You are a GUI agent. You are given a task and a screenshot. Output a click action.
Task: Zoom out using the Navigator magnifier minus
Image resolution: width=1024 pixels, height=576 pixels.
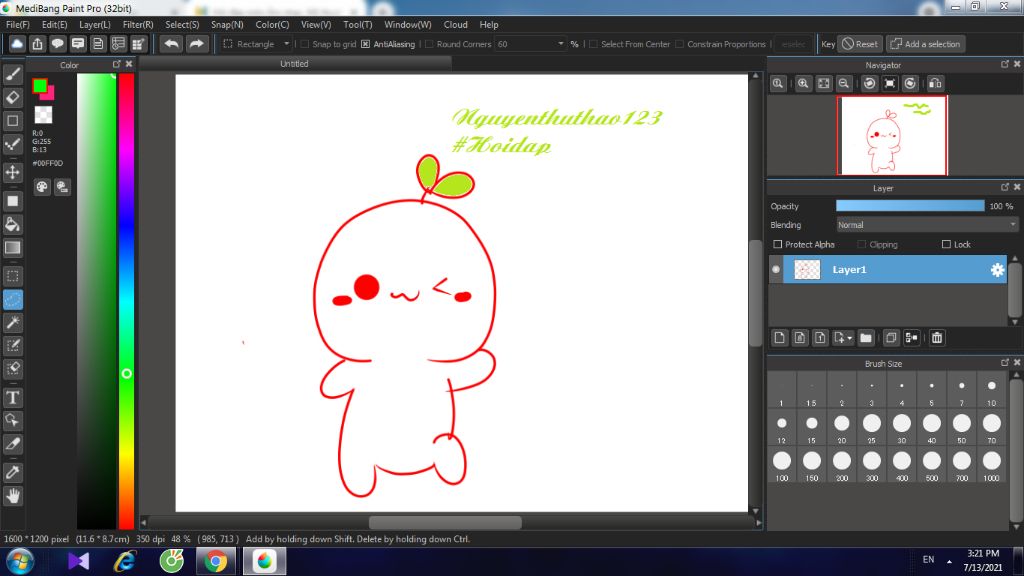[x=844, y=84]
